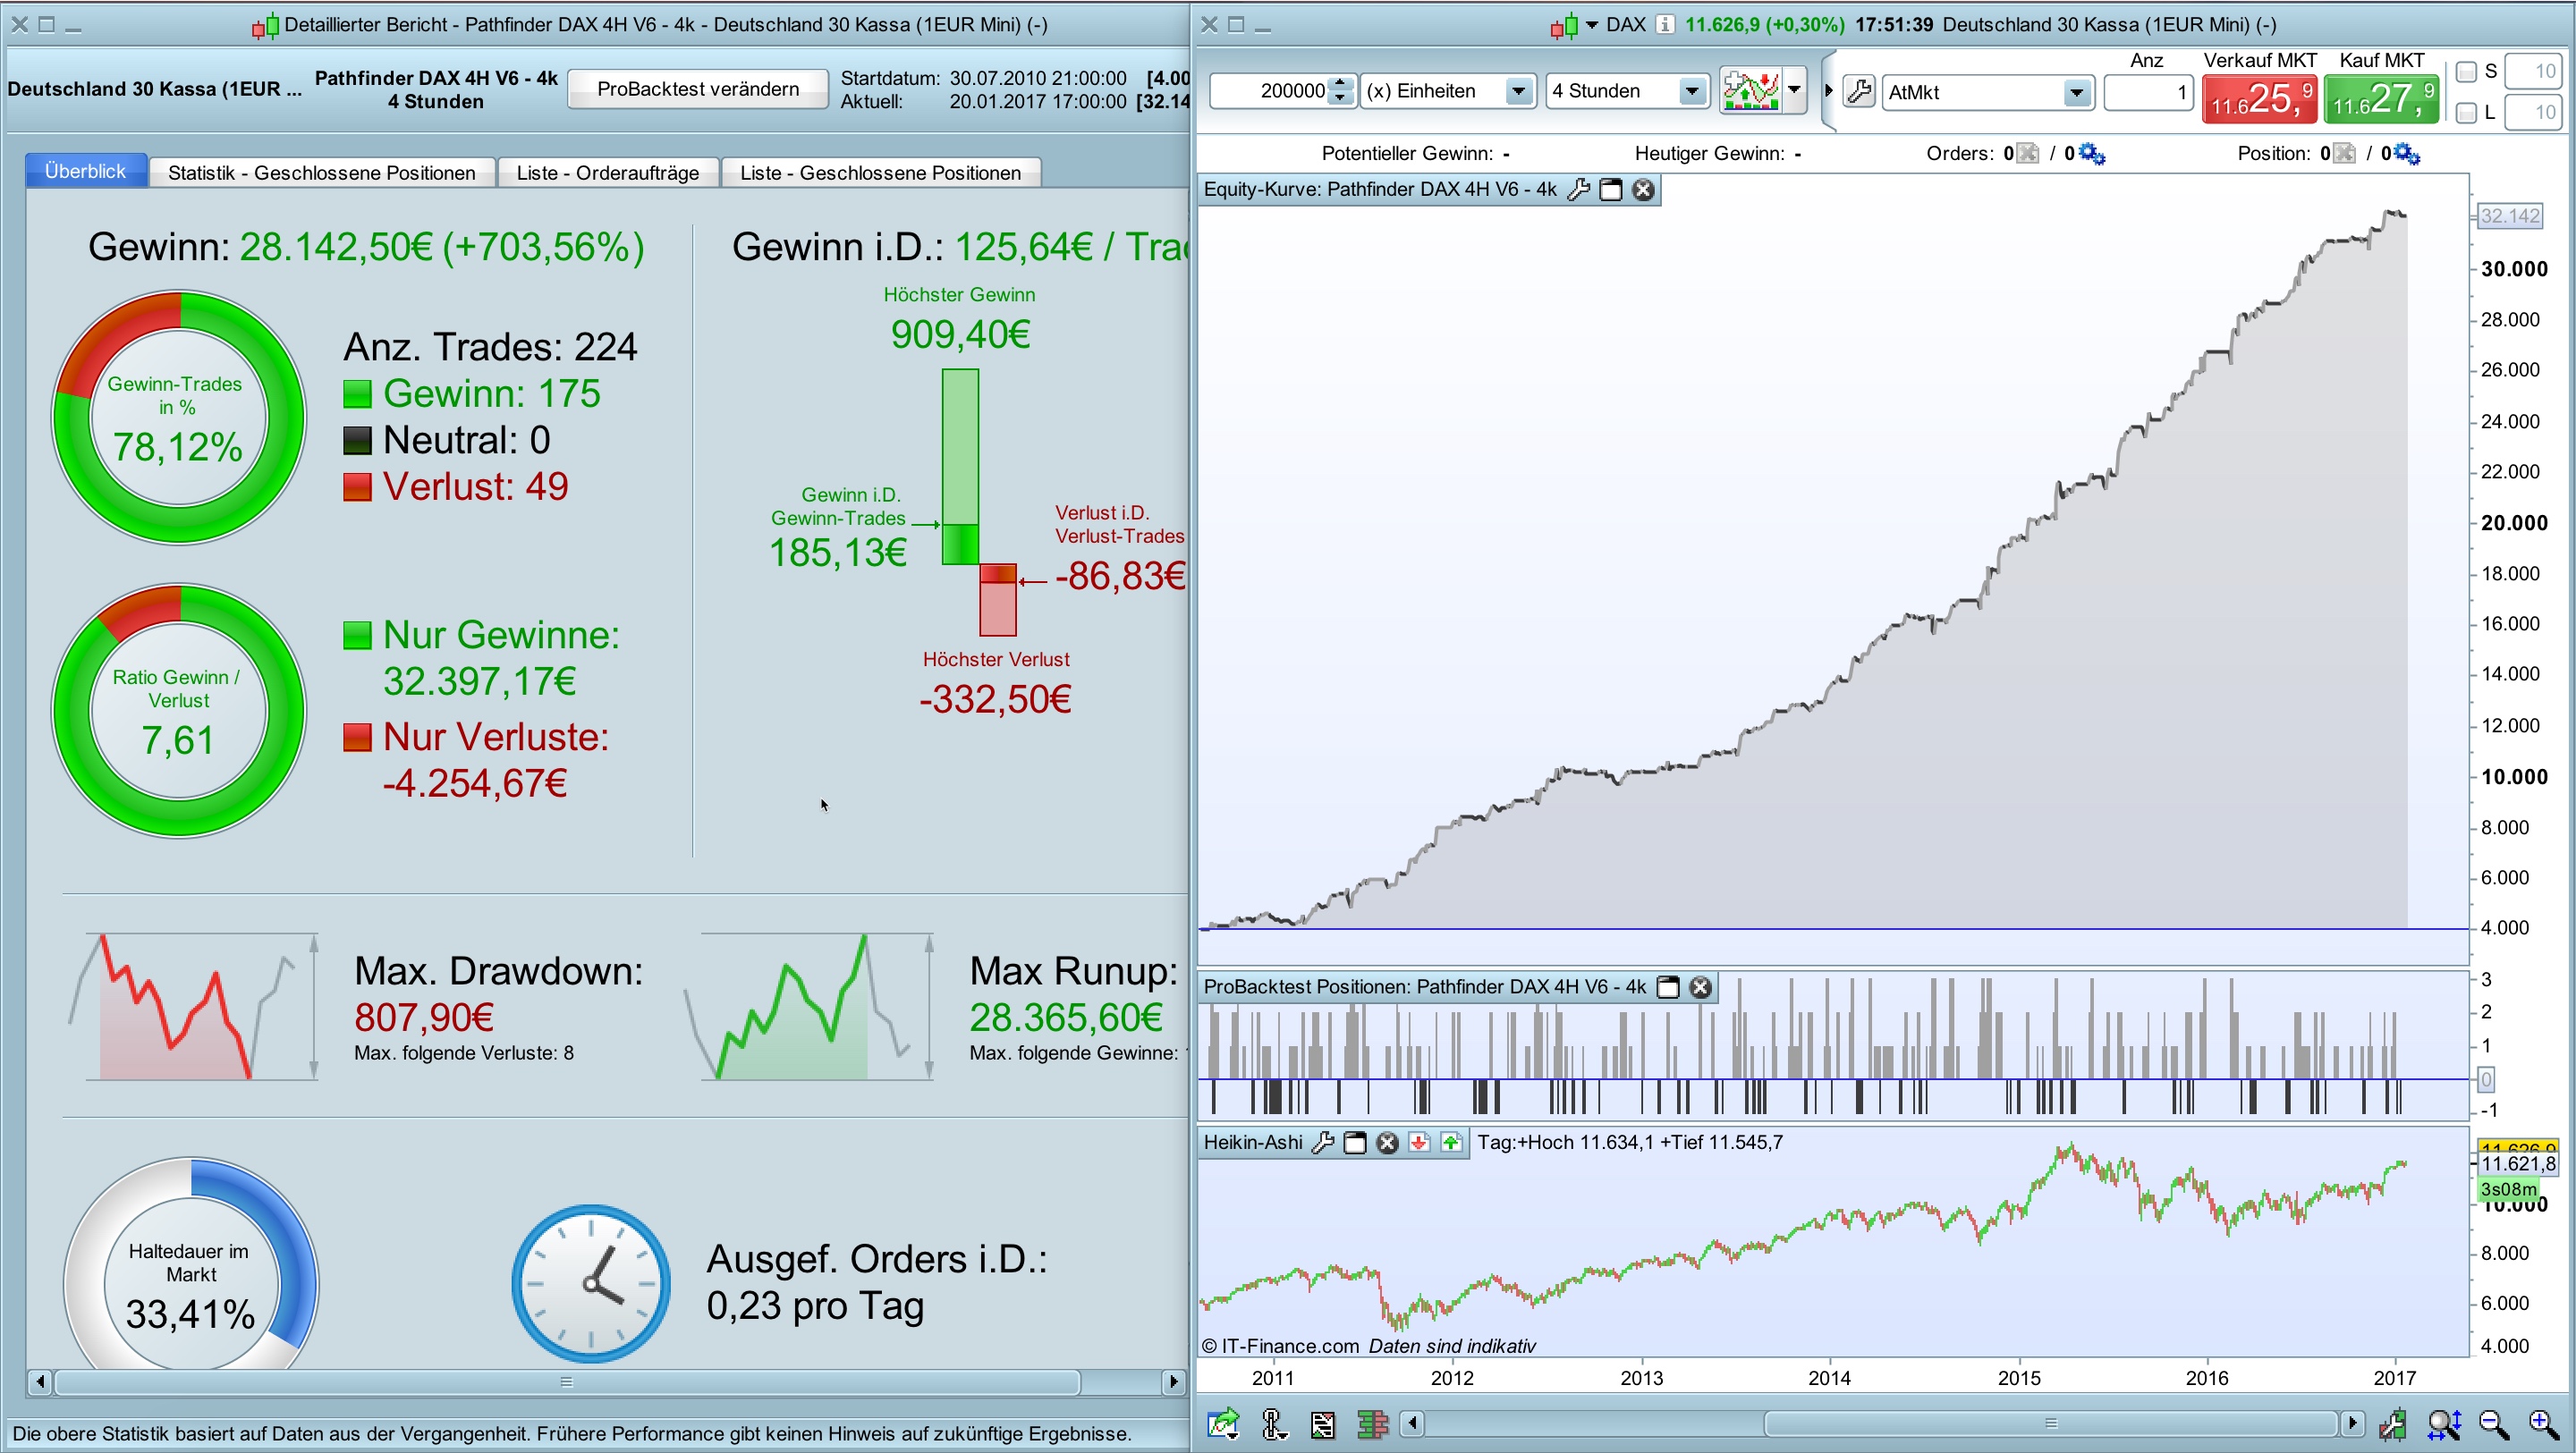
Task: Switch to Statistik - Geschlossene Positionen tab
Action: coord(321,173)
